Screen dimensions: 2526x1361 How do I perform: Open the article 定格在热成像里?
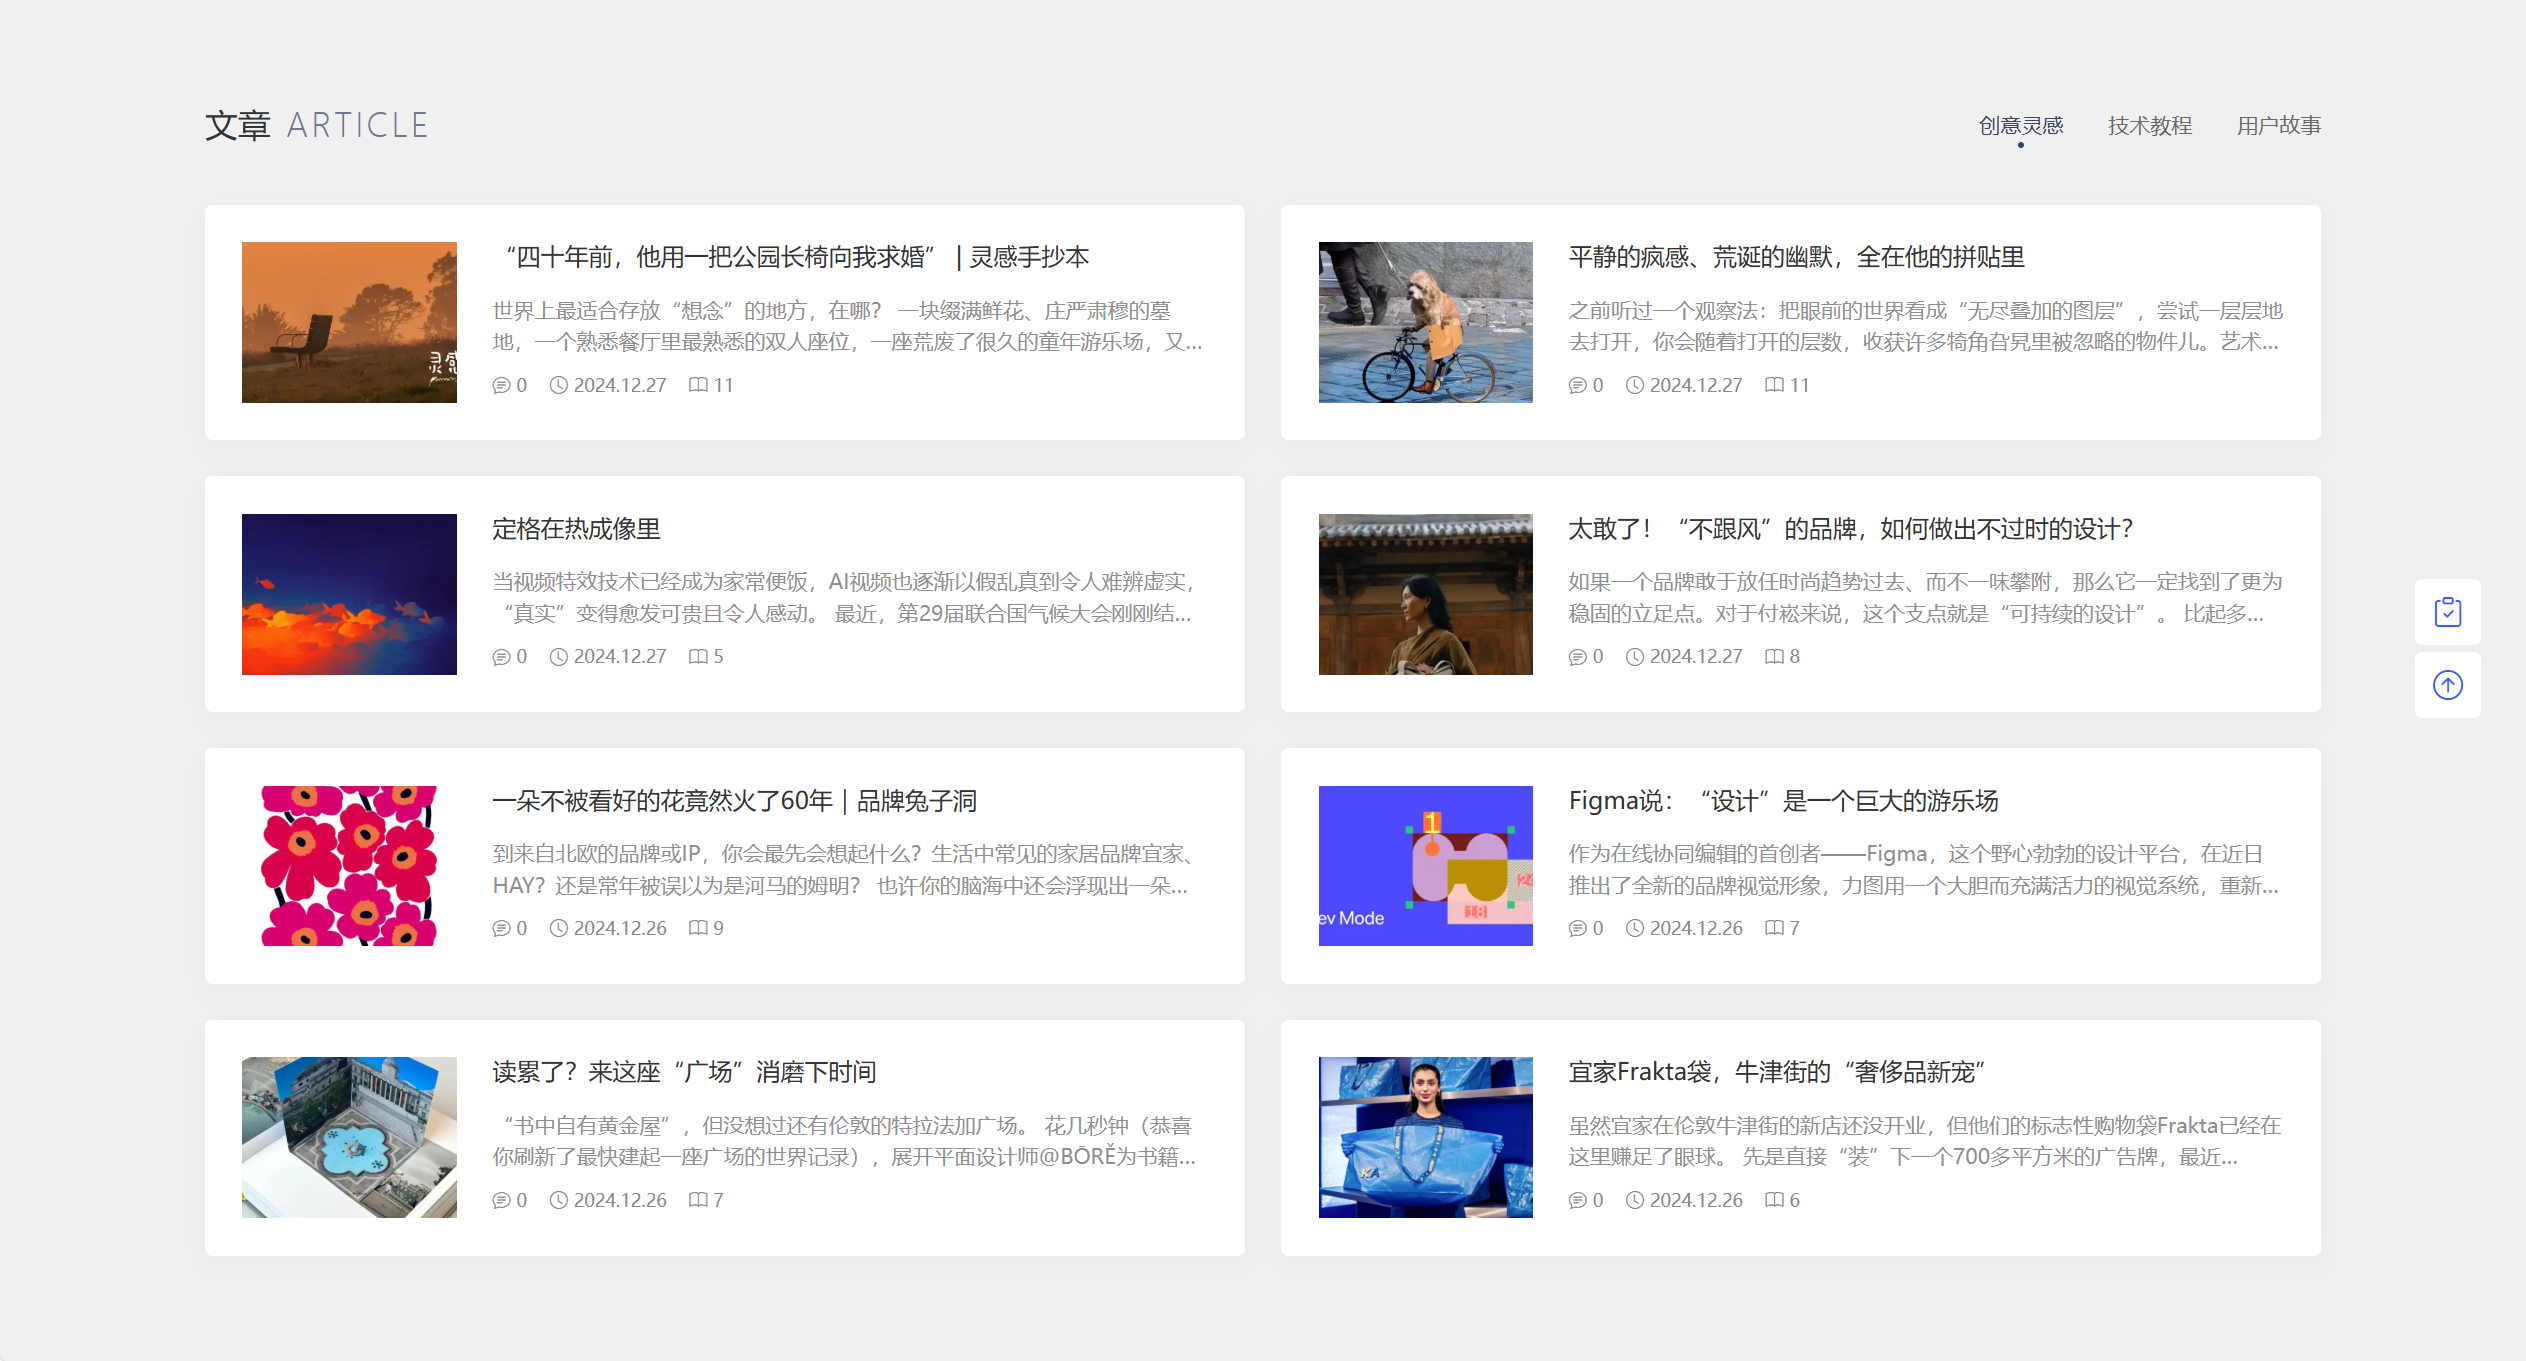pyautogui.click(x=575, y=529)
